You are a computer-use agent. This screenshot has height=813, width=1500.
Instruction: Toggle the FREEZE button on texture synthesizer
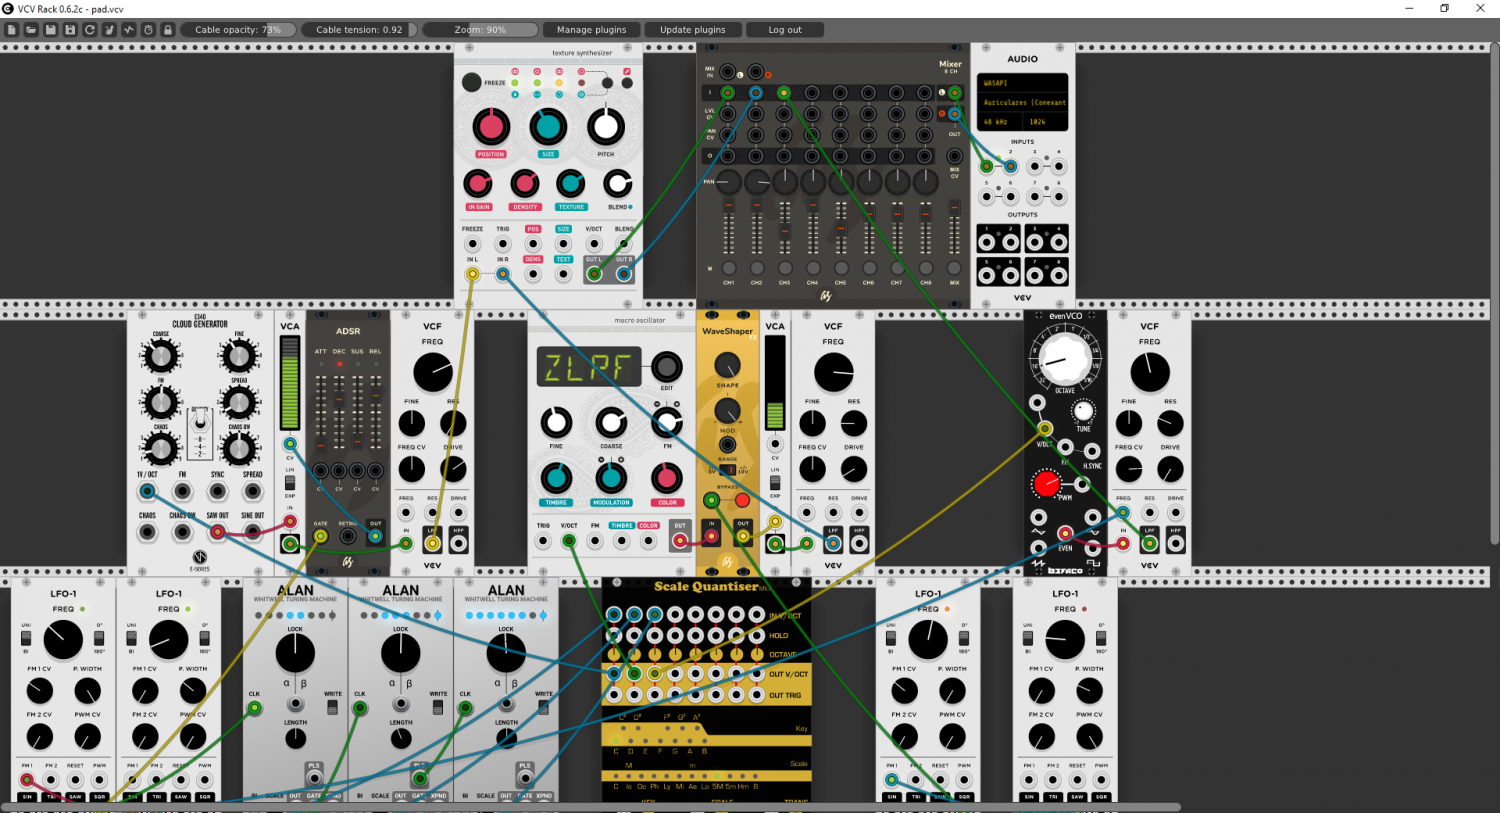472,82
